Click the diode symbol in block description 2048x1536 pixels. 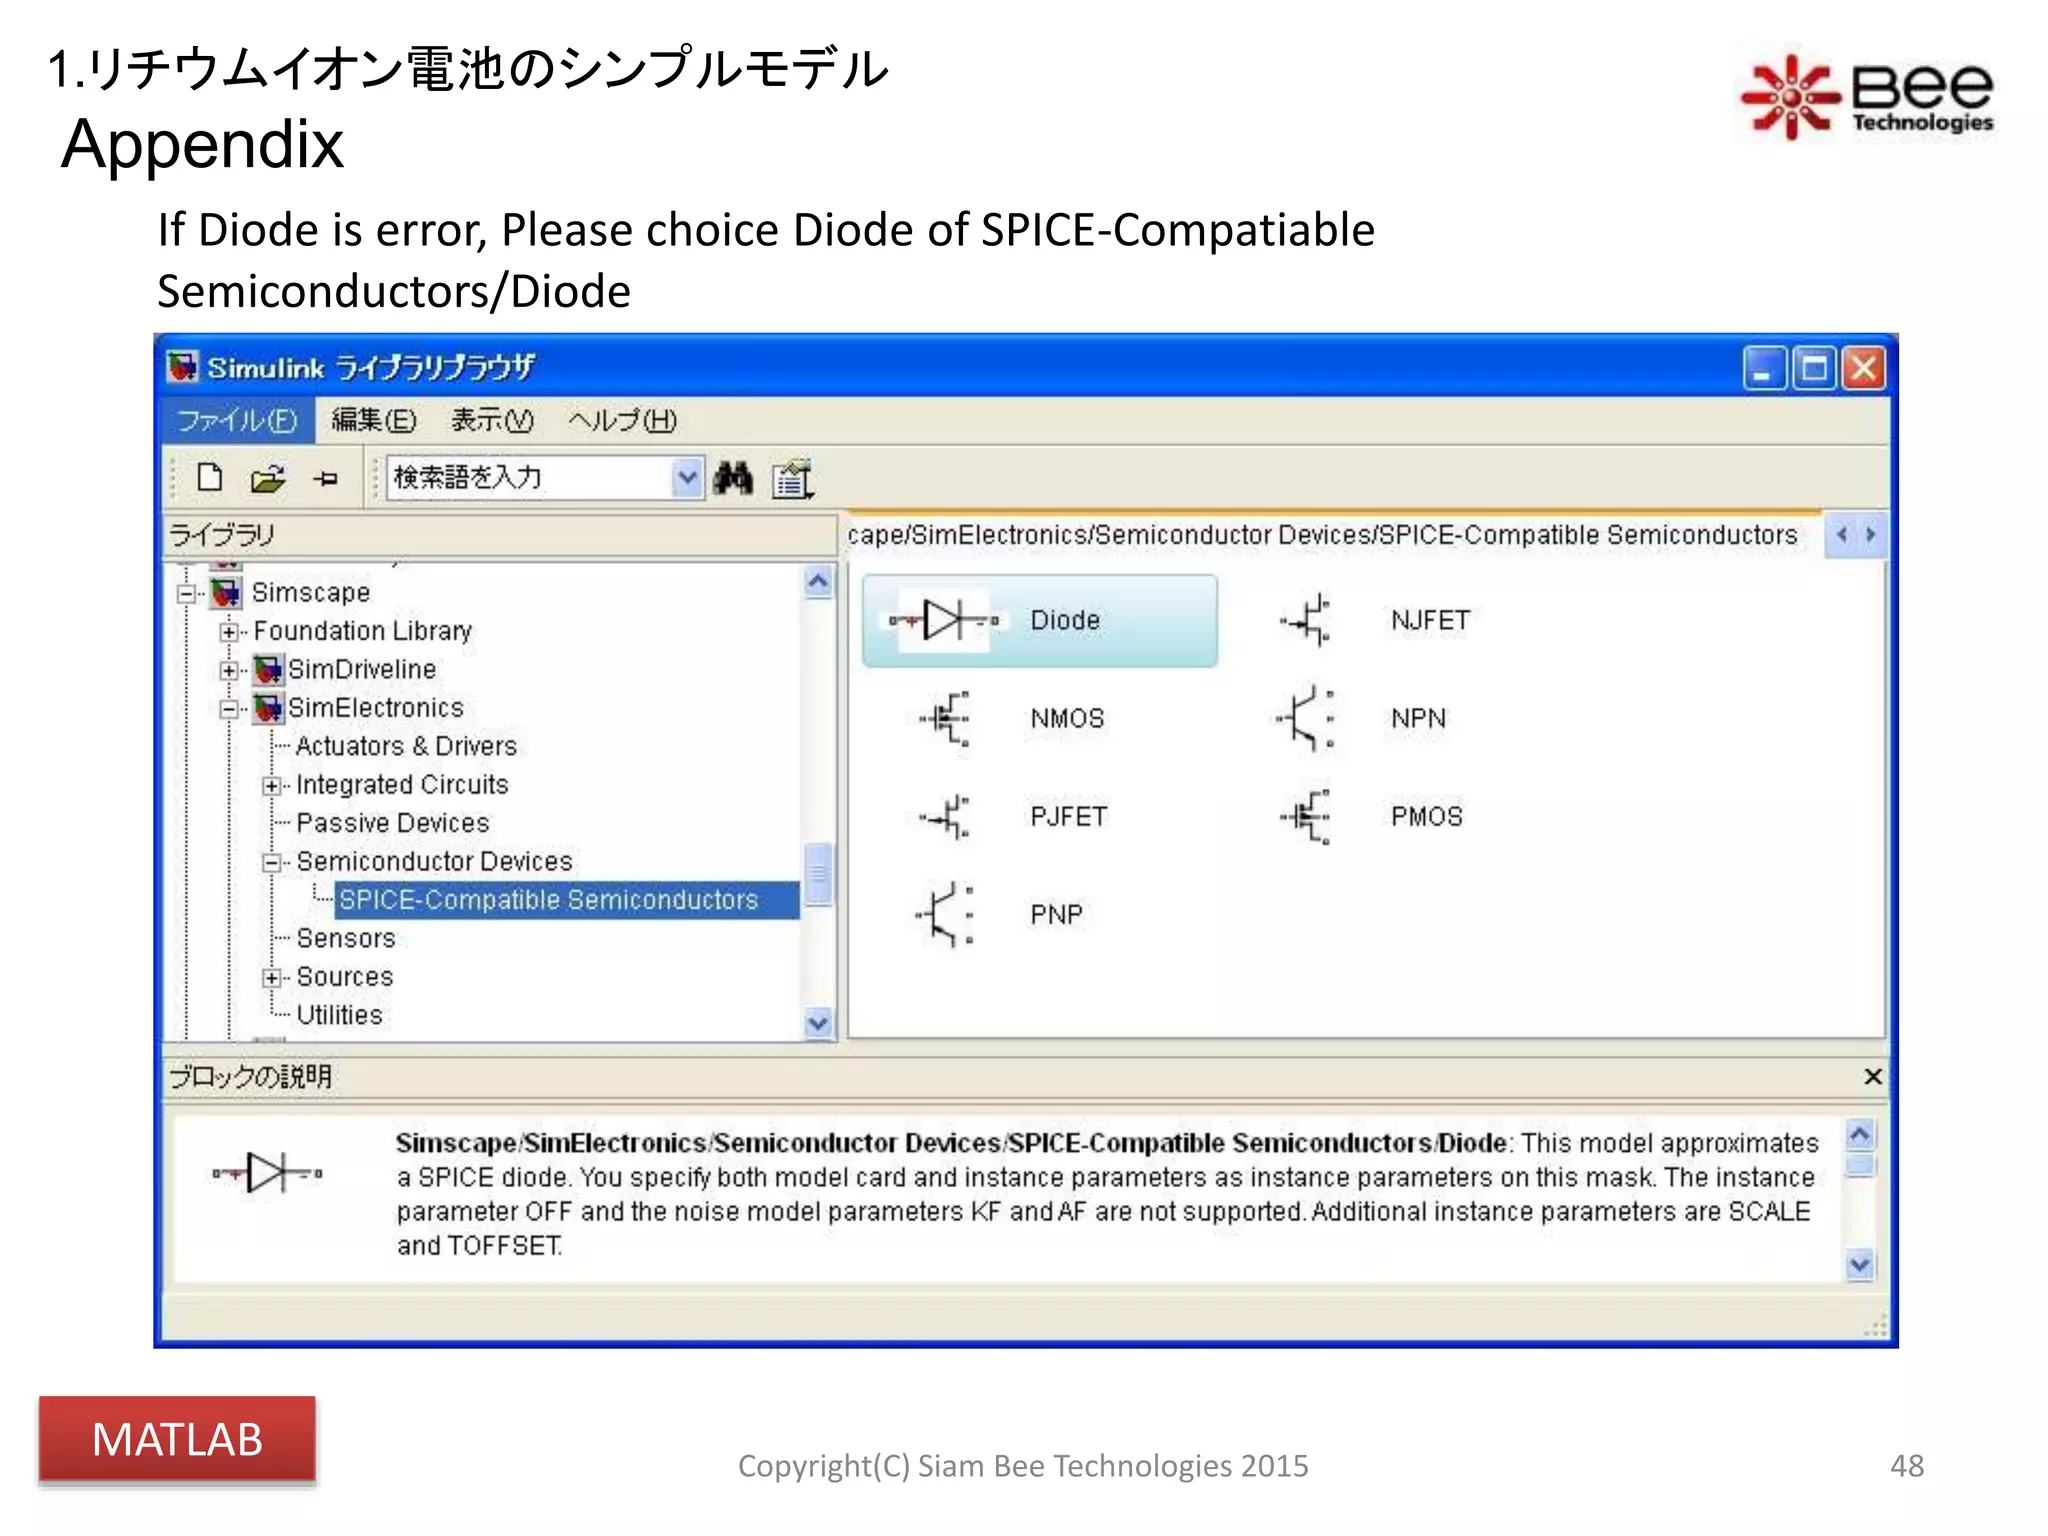268,1173
